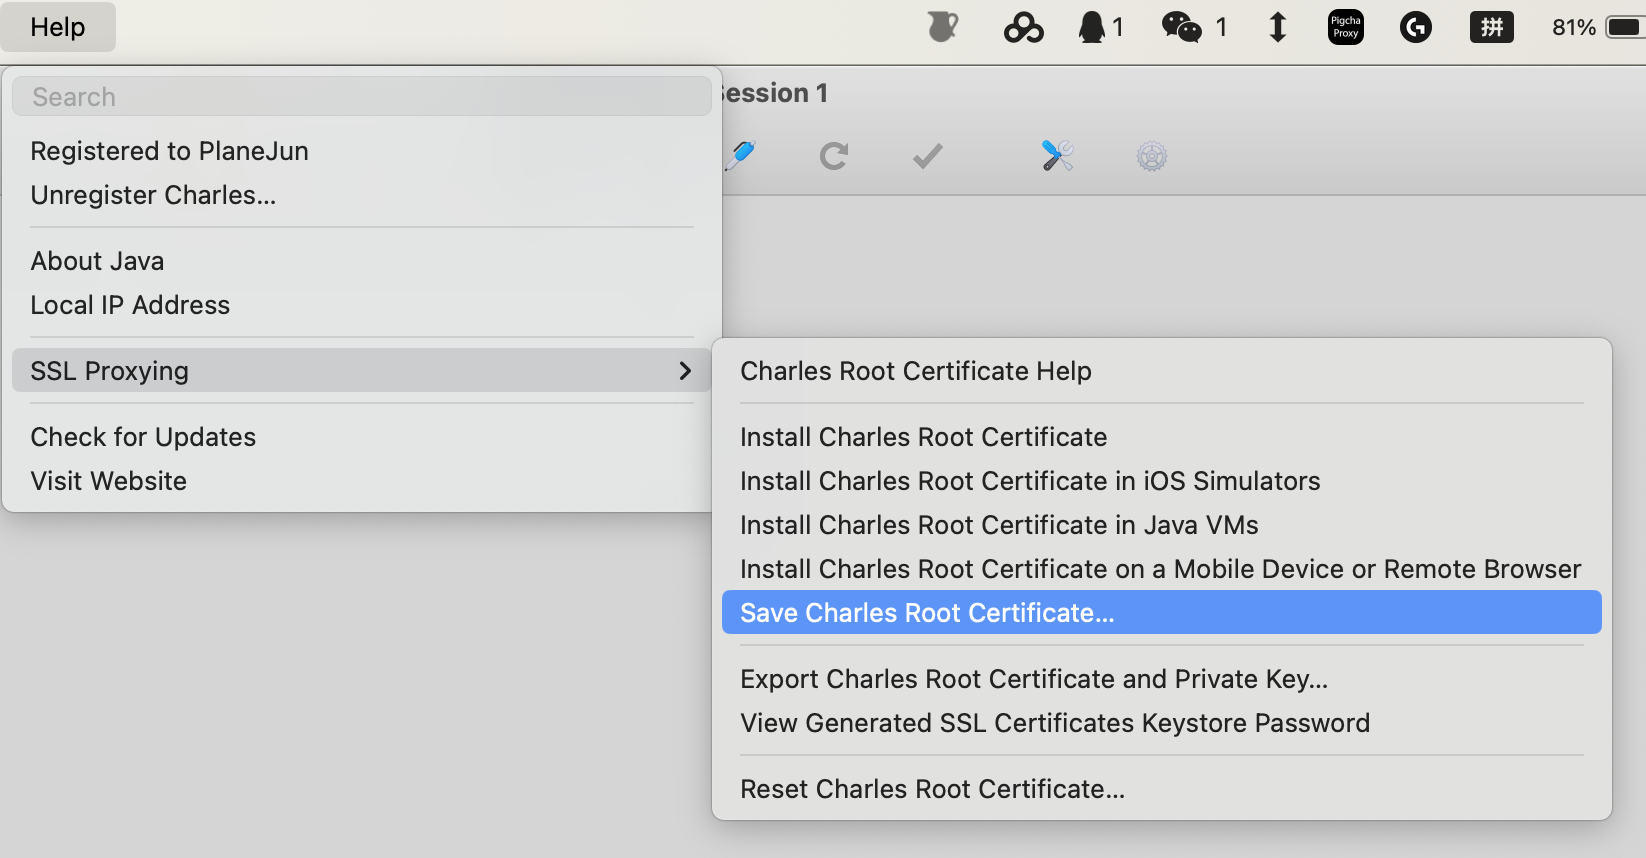Click Visit Website in Help menu
Viewport: 1646px width, 858px height.
click(x=109, y=481)
